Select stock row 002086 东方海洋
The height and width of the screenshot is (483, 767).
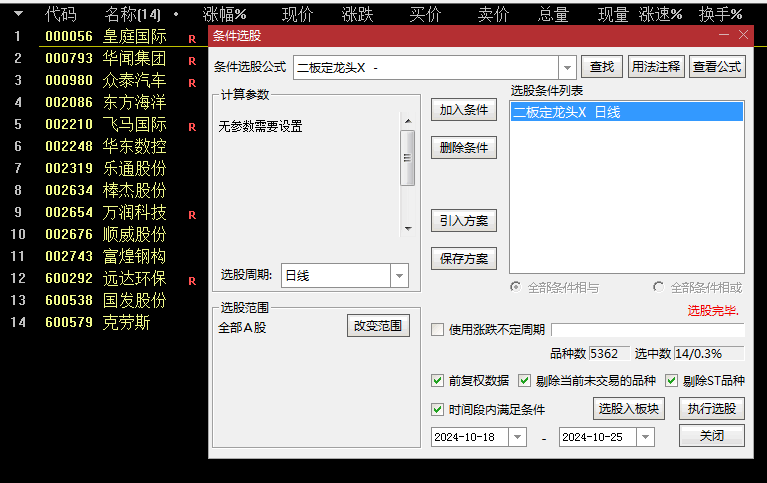tap(105, 102)
